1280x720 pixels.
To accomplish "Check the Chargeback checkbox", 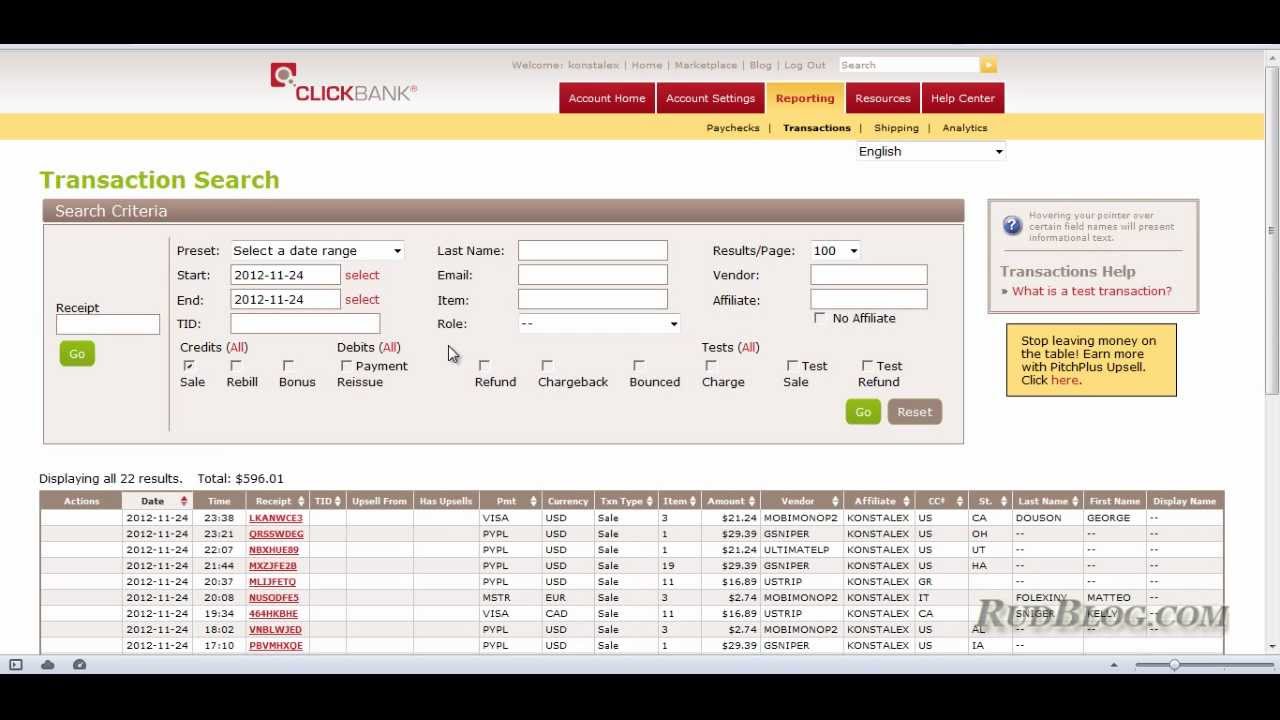I will (547, 366).
